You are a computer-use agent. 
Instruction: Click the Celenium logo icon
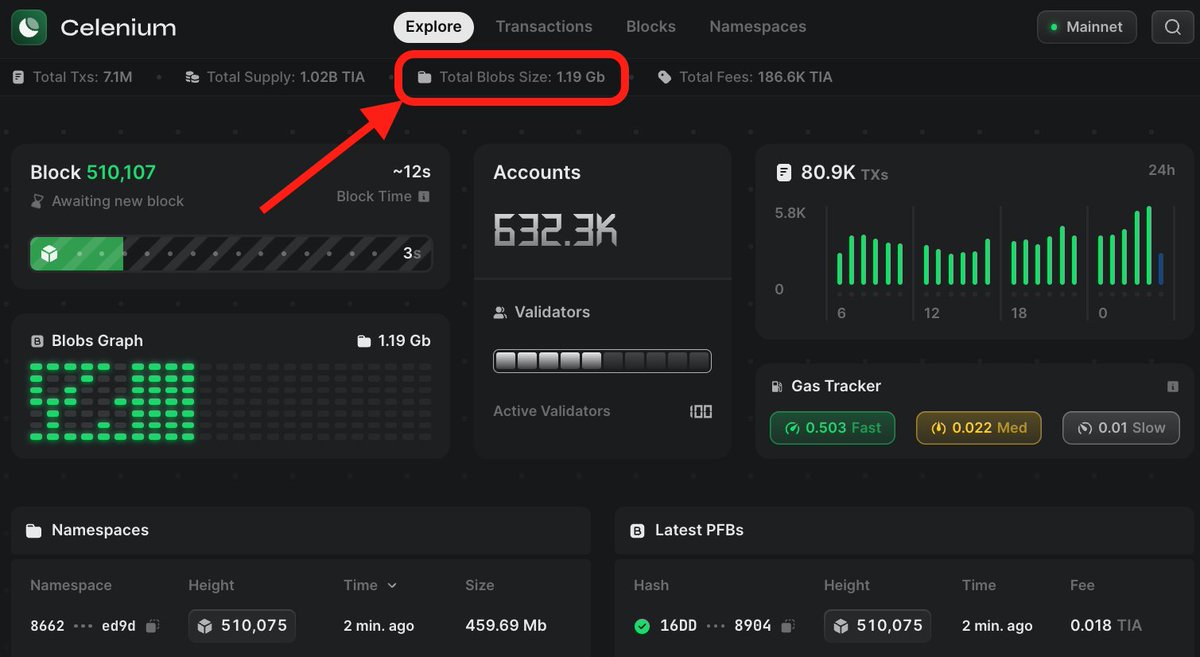pyautogui.click(x=29, y=27)
